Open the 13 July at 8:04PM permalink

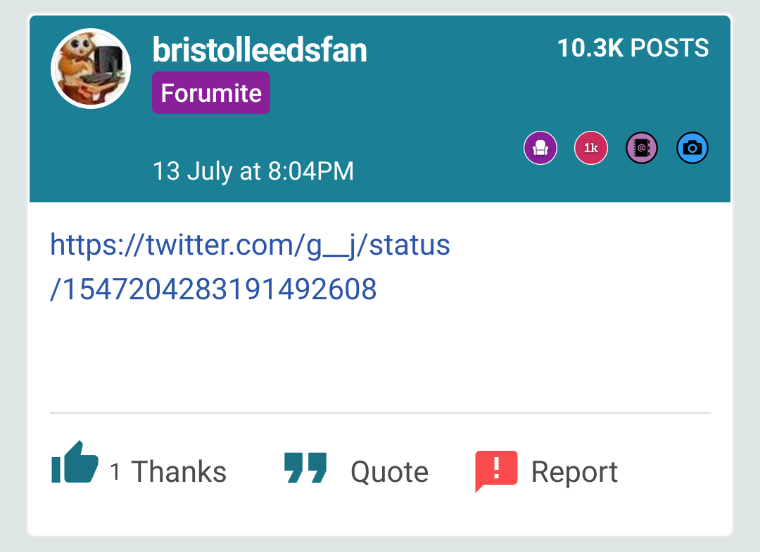pos(253,171)
